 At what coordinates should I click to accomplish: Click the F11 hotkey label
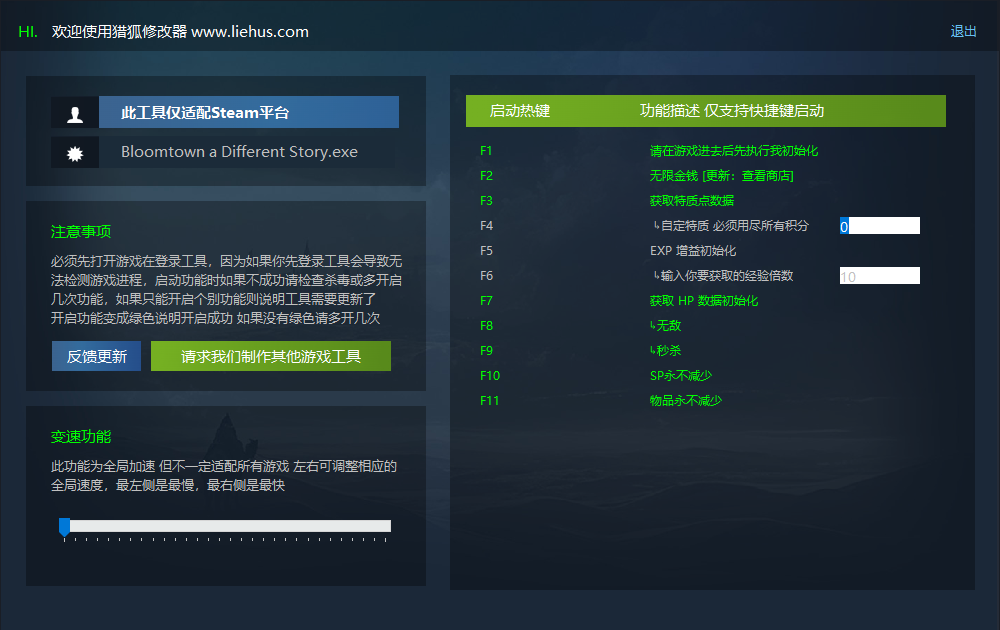pos(489,400)
